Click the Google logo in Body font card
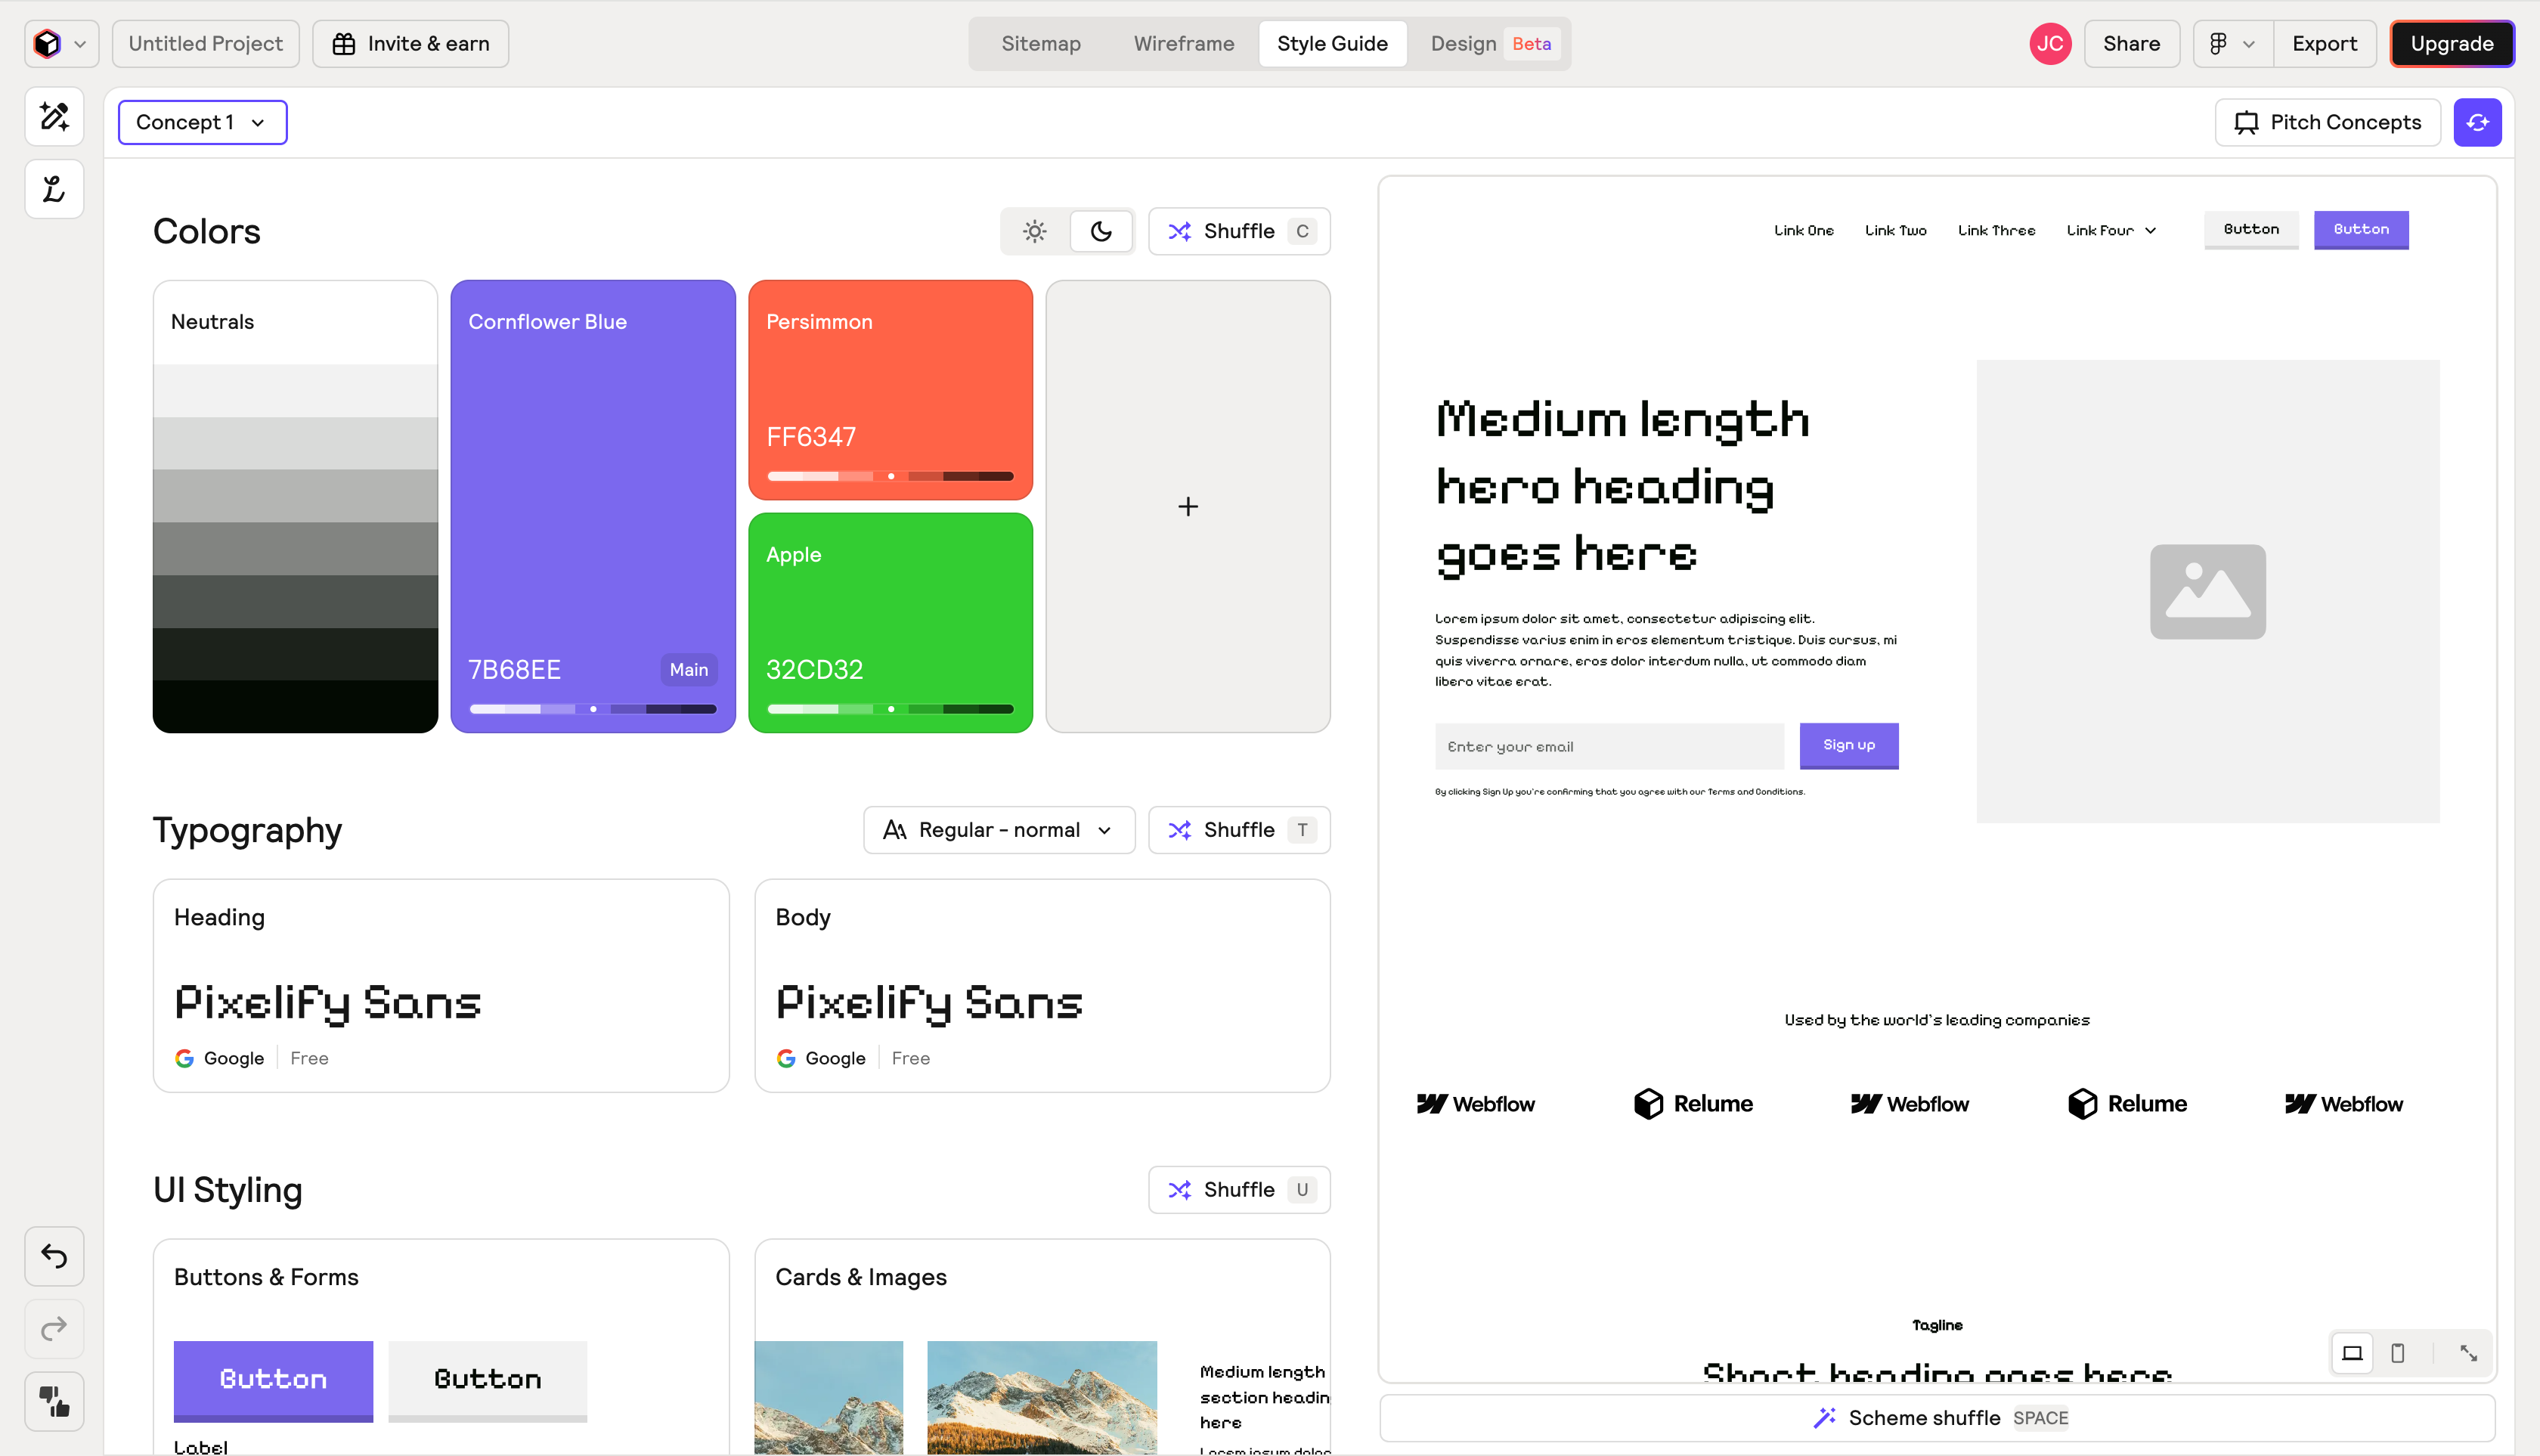The image size is (2540, 1456). click(786, 1058)
